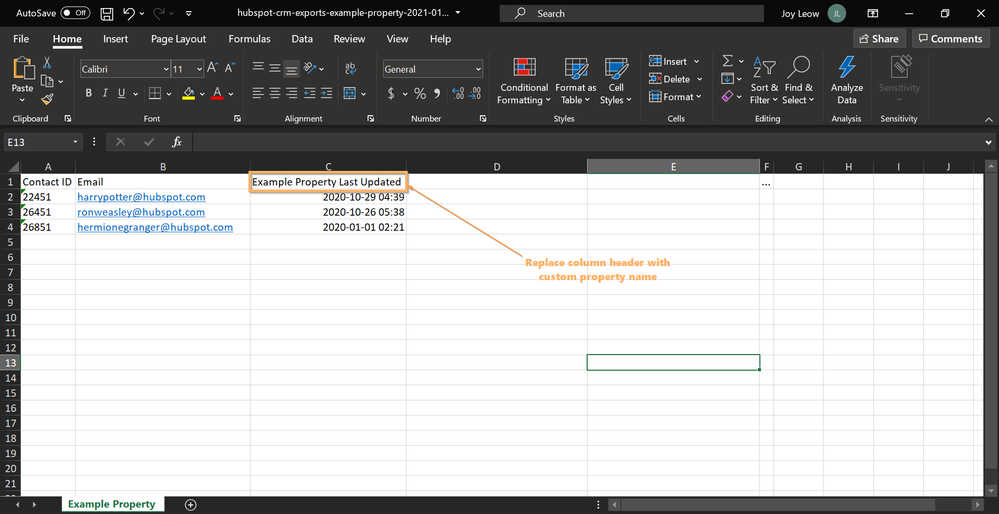Click Increase Indent icon
999x514 pixels.
click(x=326, y=94)
